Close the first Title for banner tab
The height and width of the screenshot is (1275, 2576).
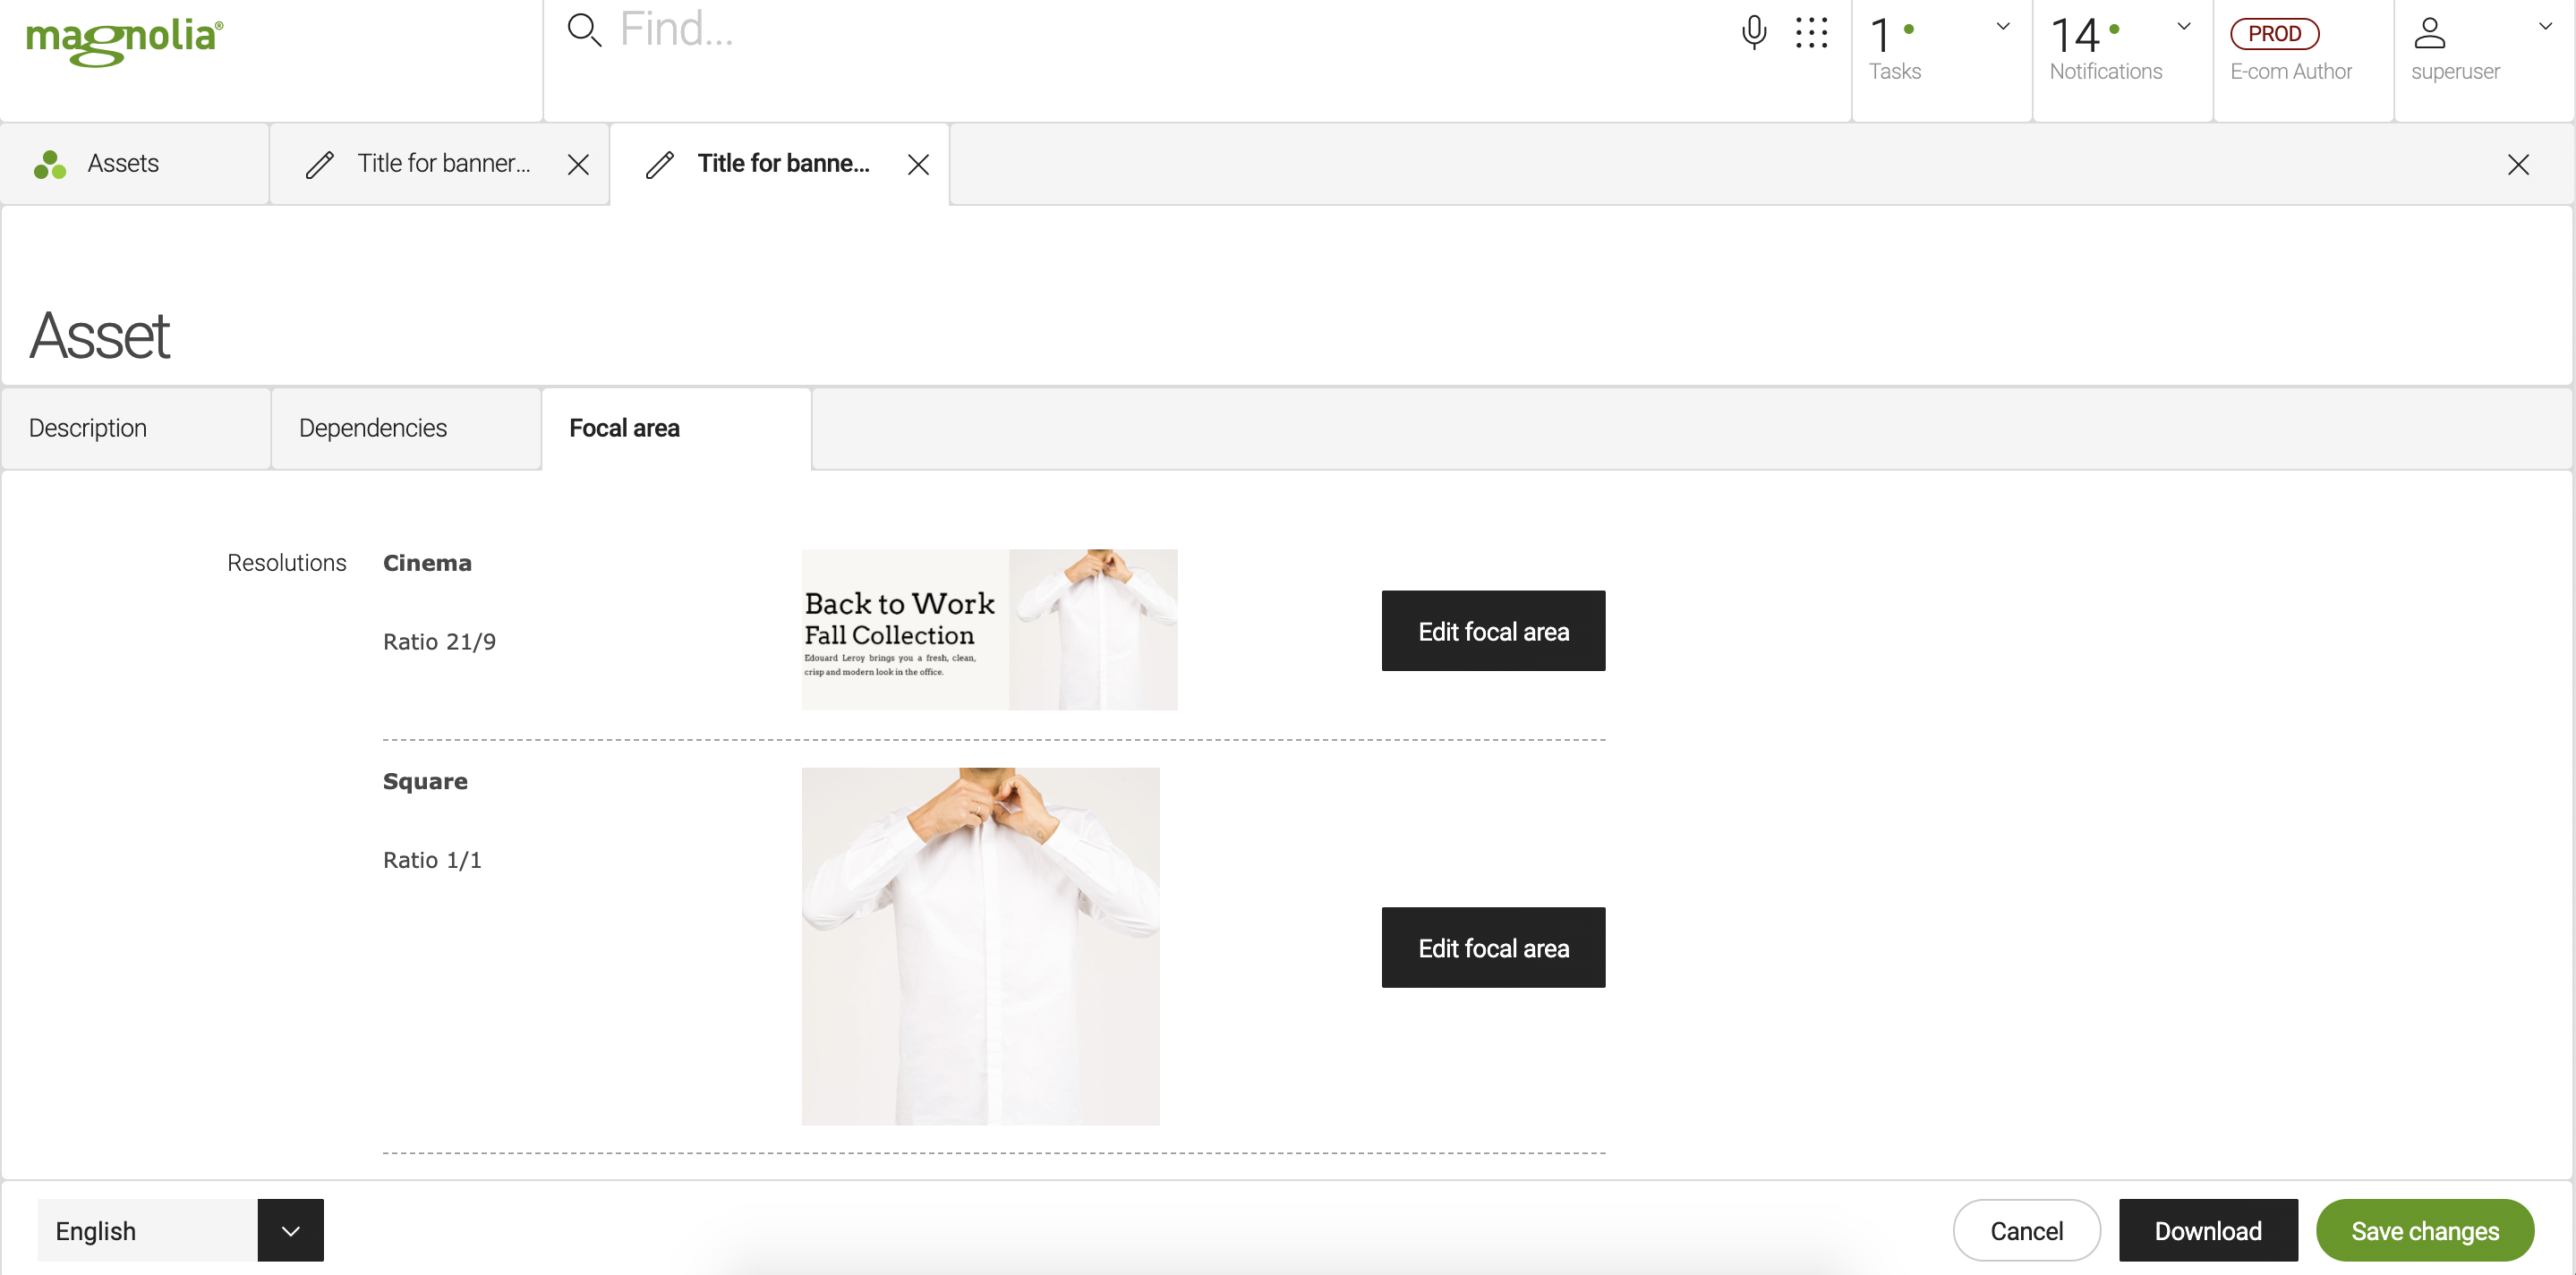point(578,164)
